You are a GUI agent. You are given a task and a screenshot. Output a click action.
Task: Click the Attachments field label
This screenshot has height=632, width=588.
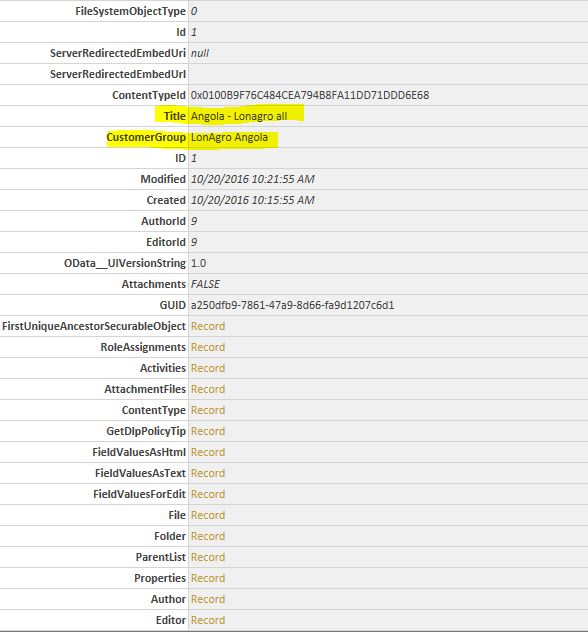pyautogui.click(x=154, y=284)
